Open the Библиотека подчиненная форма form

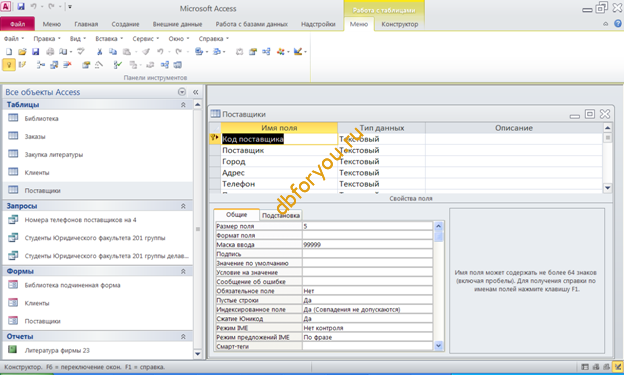(x=72, y=285)
